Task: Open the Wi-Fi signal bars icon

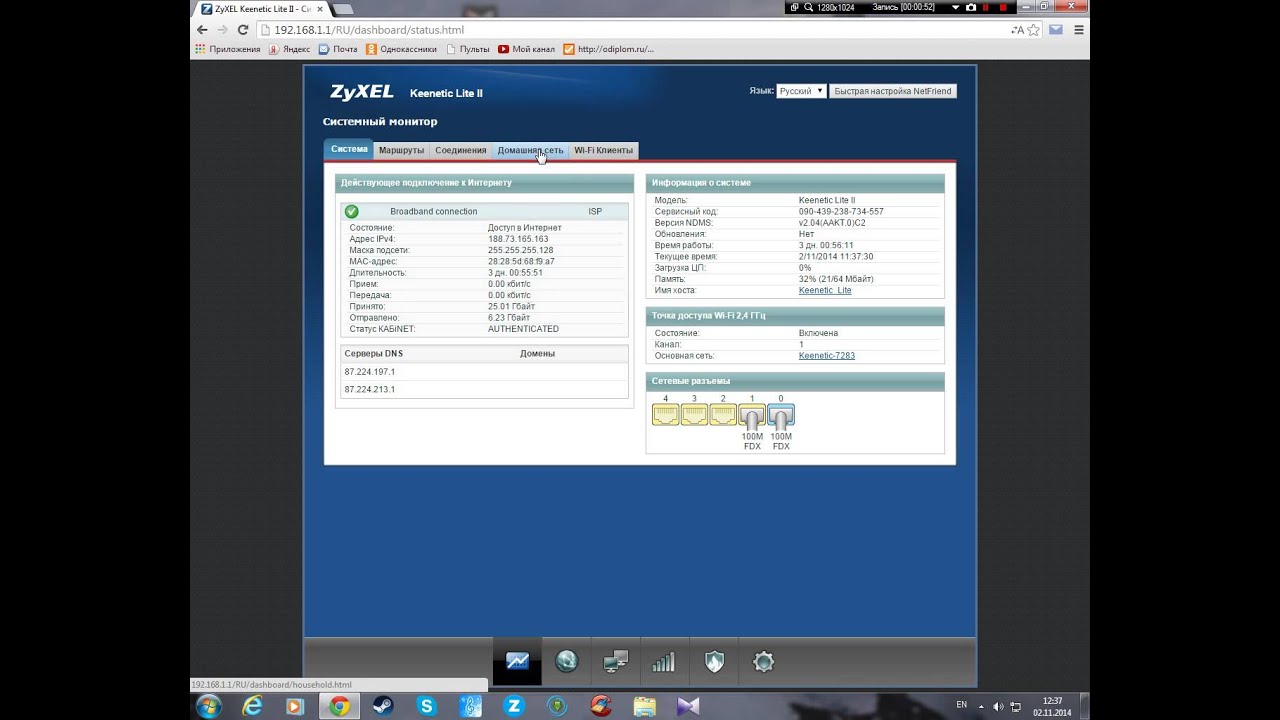Action: [x=664, y=661]
